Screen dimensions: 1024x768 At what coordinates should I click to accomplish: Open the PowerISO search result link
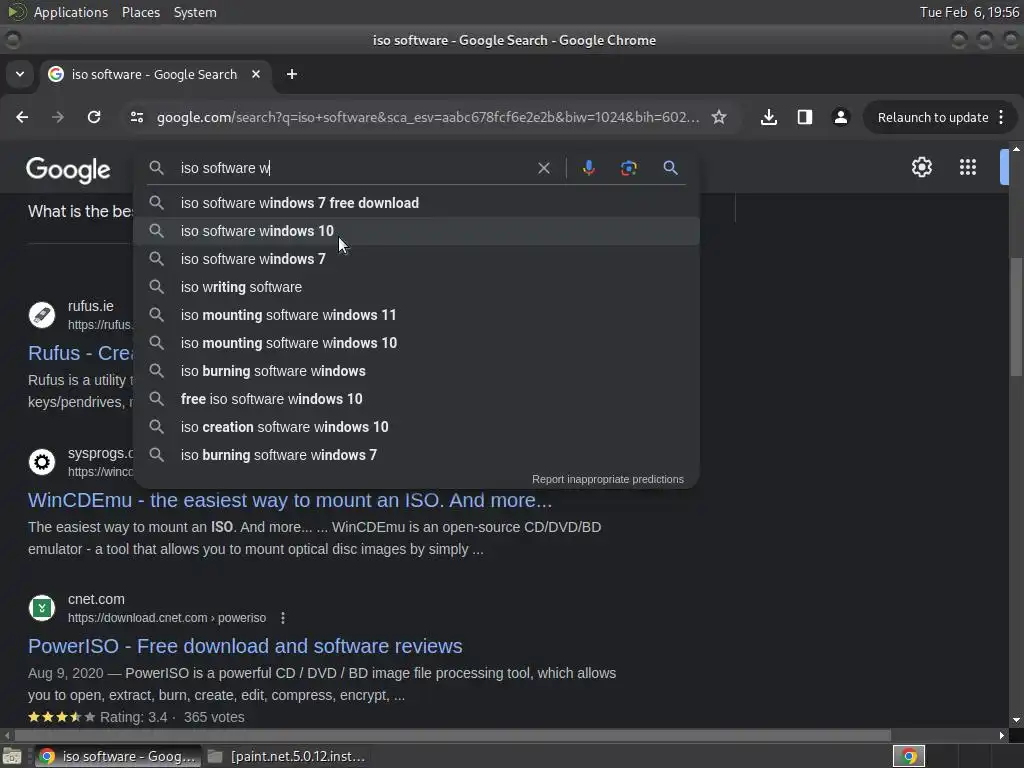pyautogui.click(x=245, y=646)
